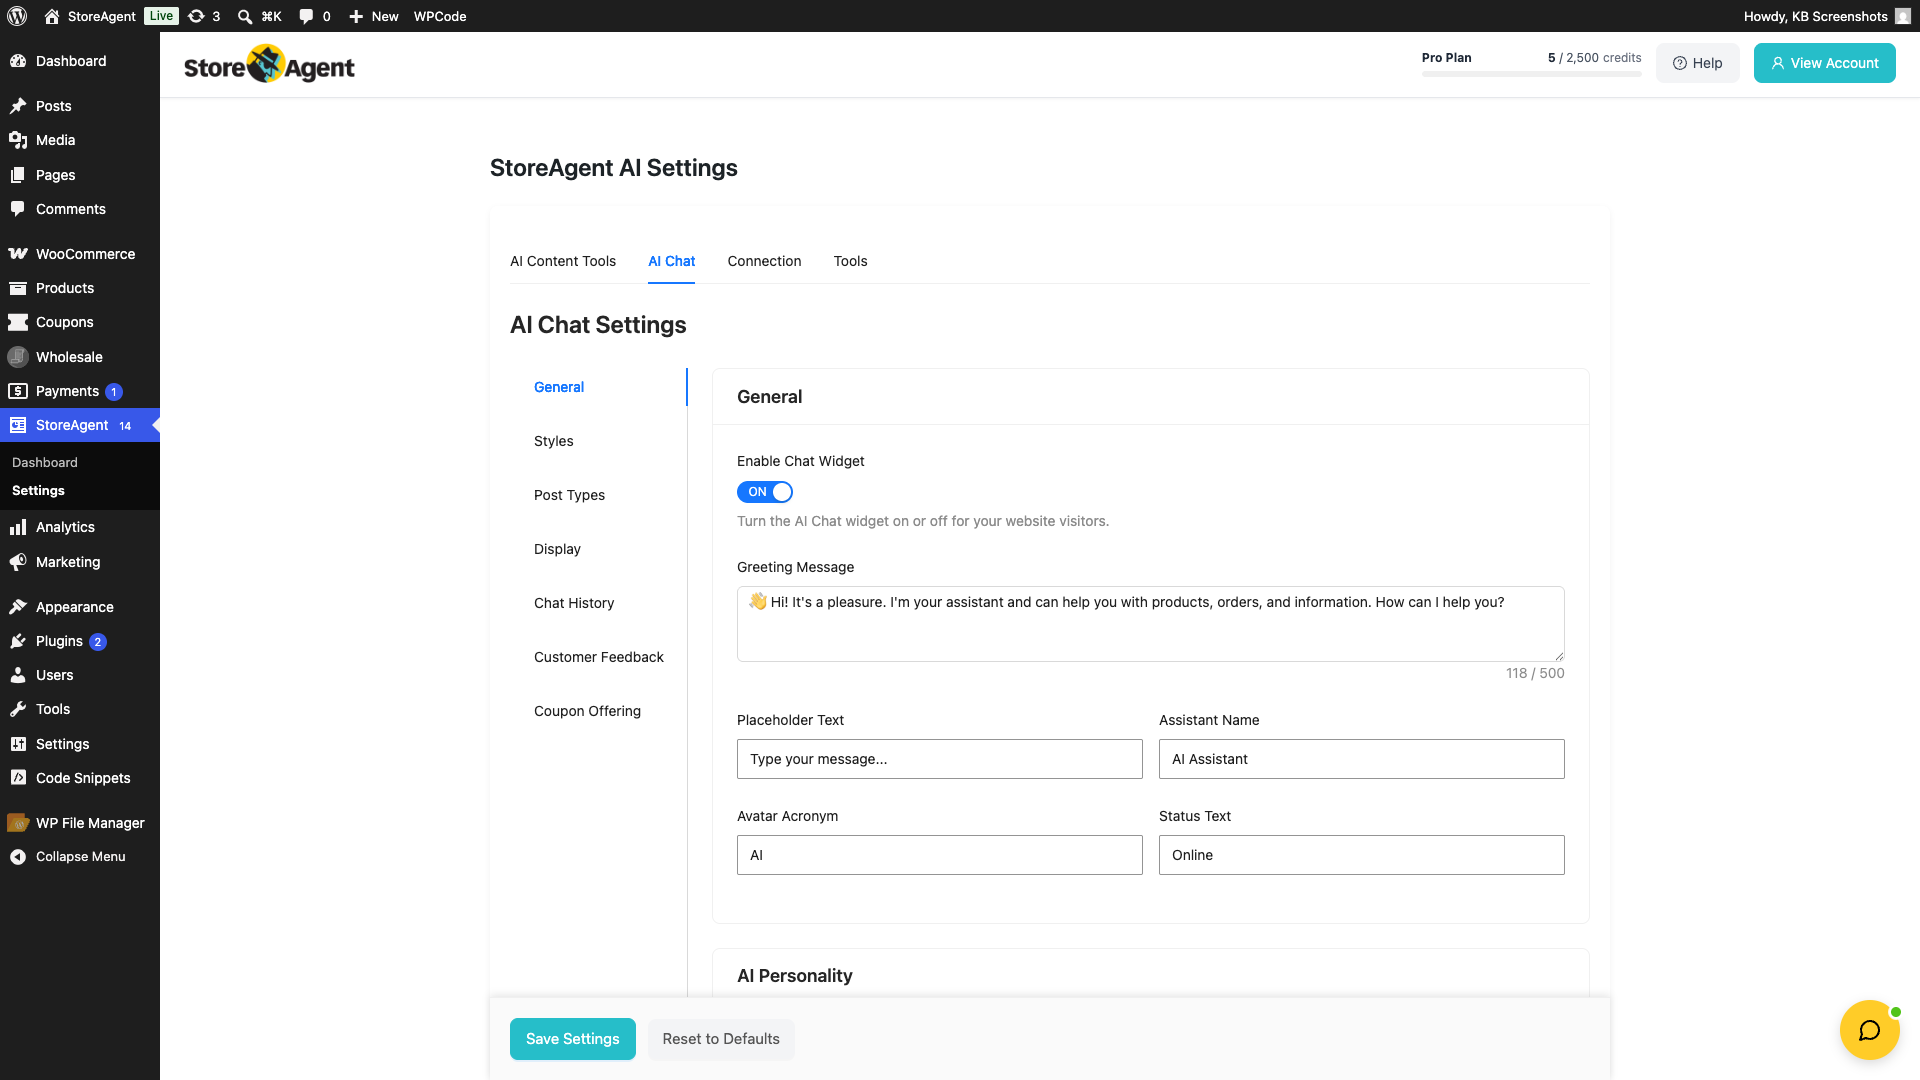Toggle the Enable Chat Widget switch off
The image size is (1920, 1080).
pos(765,492)
